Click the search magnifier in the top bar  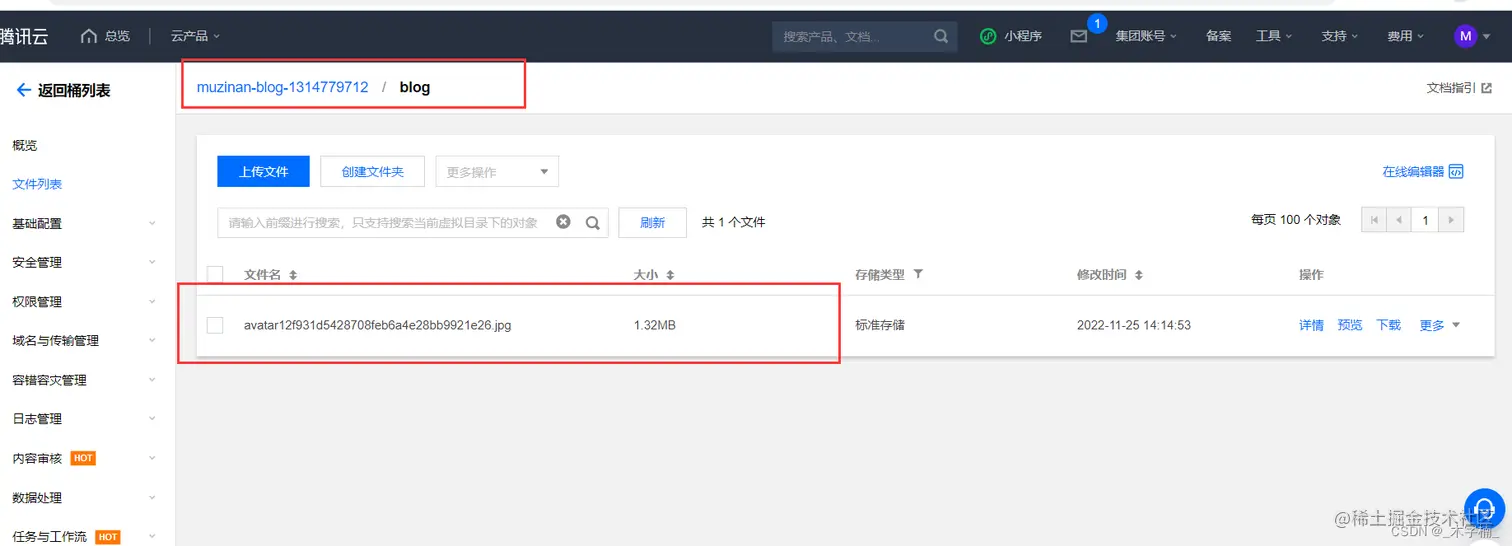click(x=941, y=36)
